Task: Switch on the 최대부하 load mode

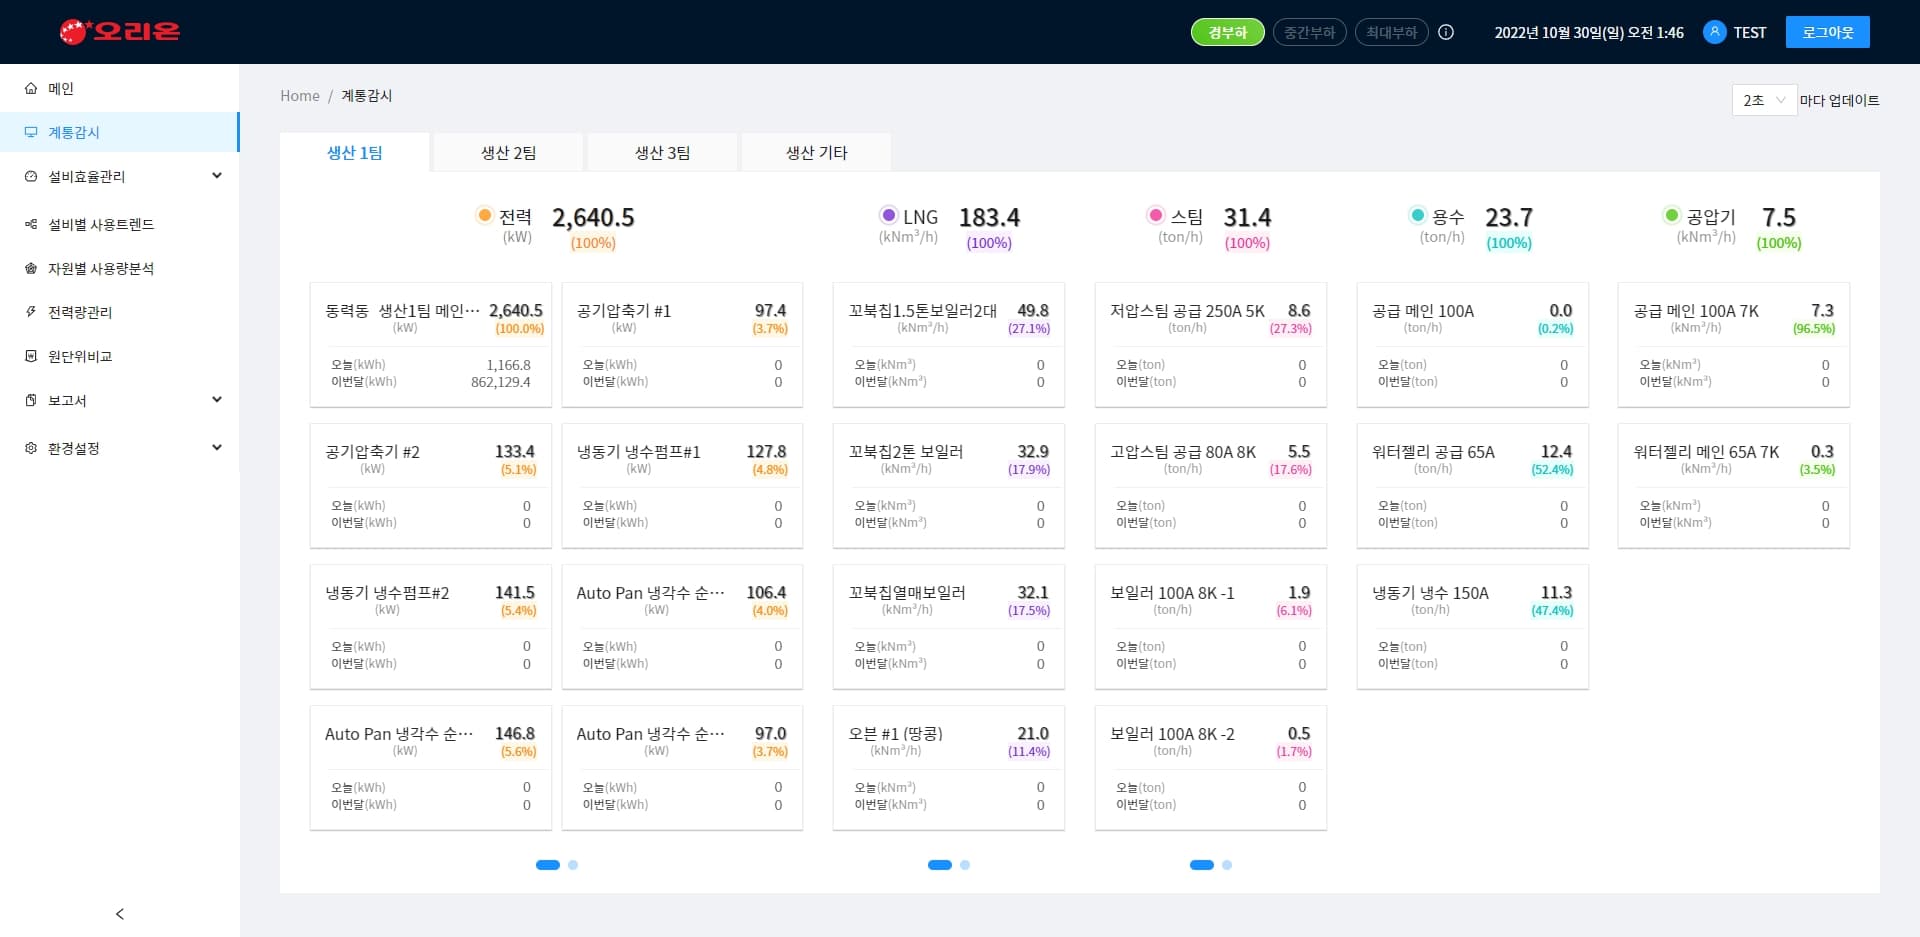Action: click(1391, 31)
